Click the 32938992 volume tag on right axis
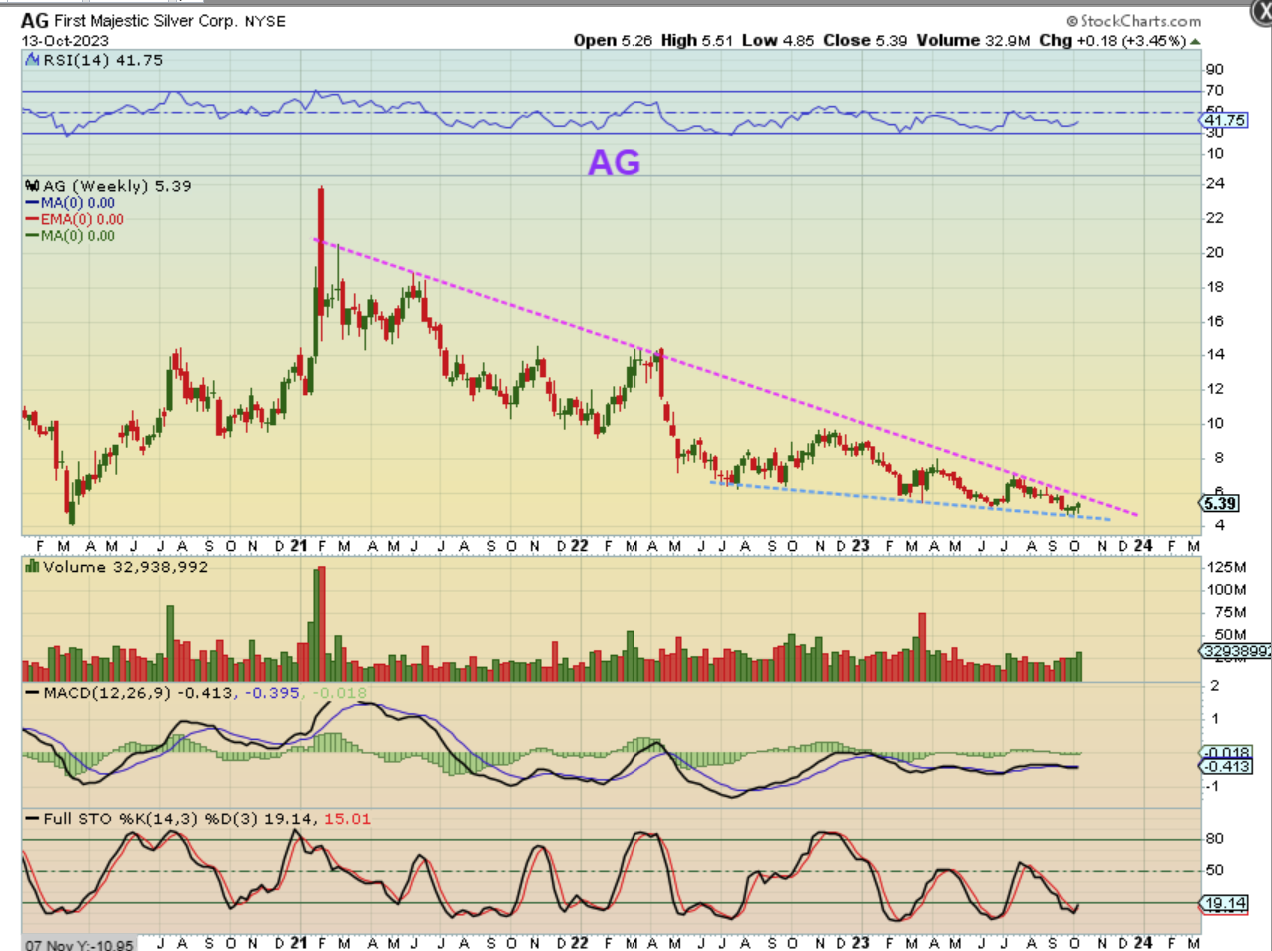This screenshot has height=951, width=1272. [1237, 649]
